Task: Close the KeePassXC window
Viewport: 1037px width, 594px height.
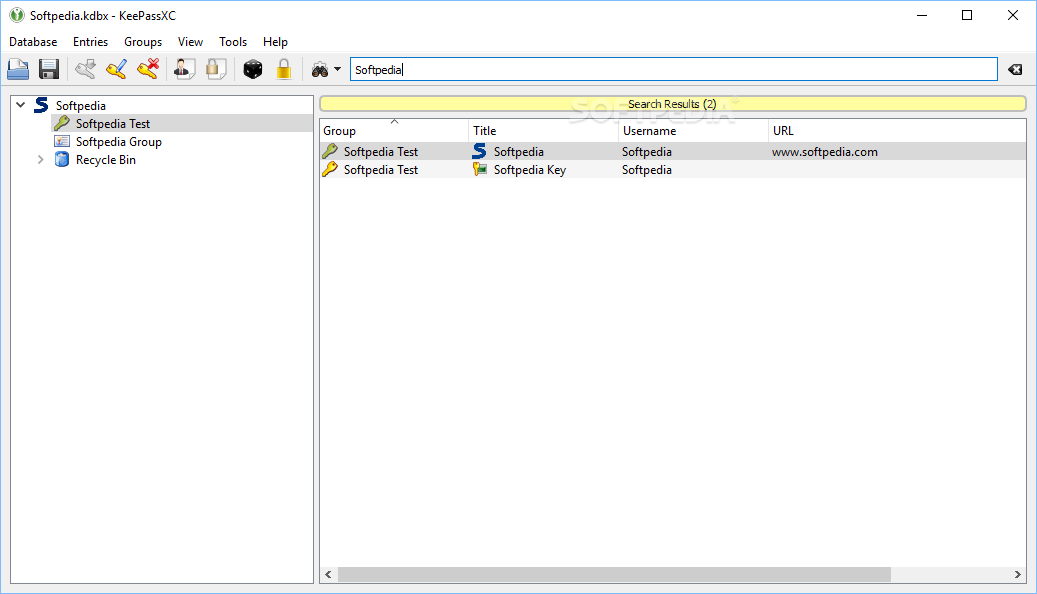Action: [x=1013, y=15]
